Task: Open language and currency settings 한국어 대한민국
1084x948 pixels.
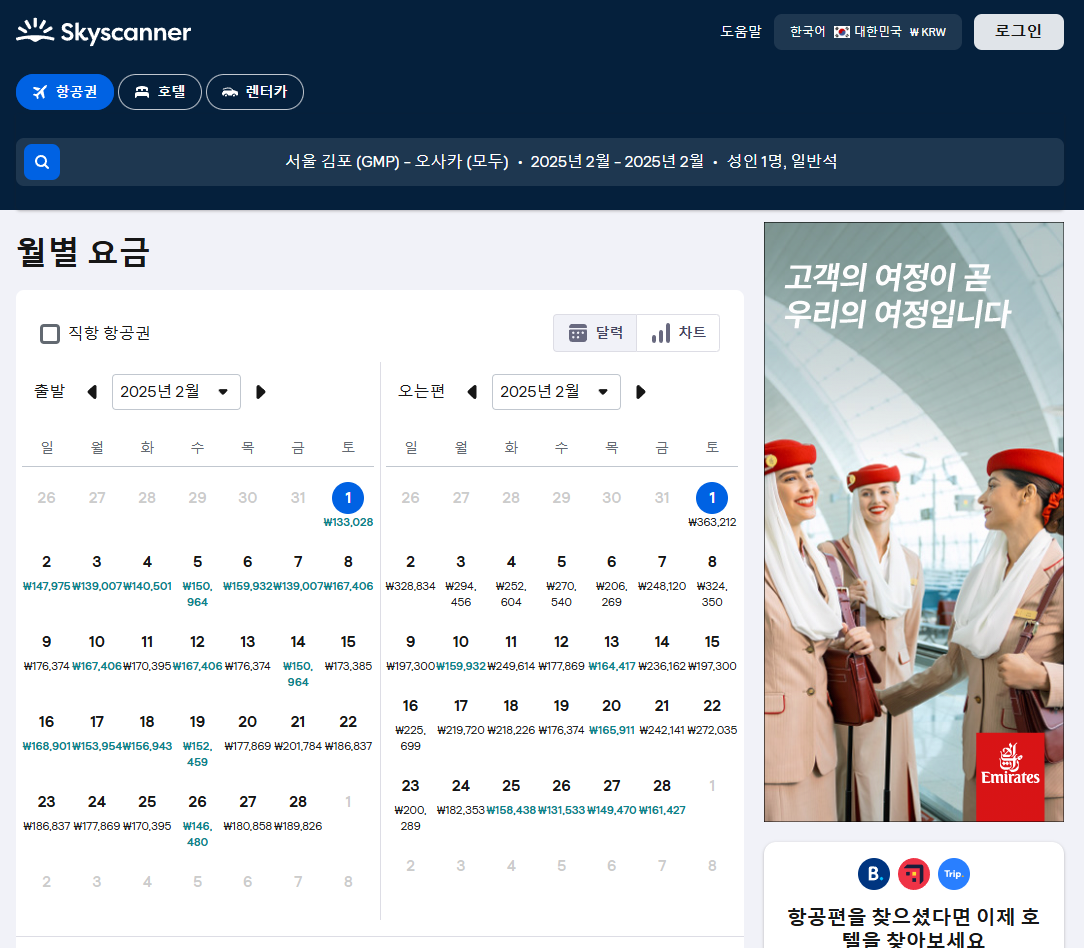Action: point(867,31)
